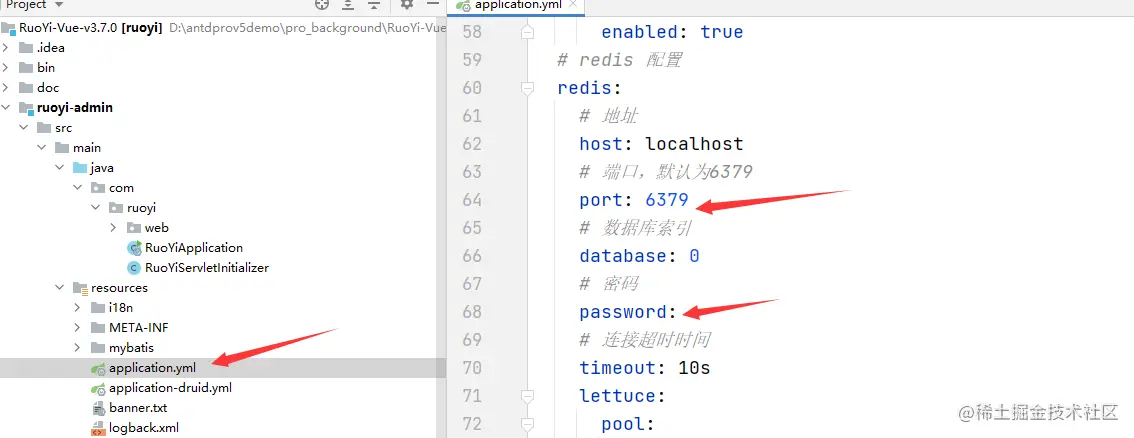Click the com package icon

click(98, 188)
